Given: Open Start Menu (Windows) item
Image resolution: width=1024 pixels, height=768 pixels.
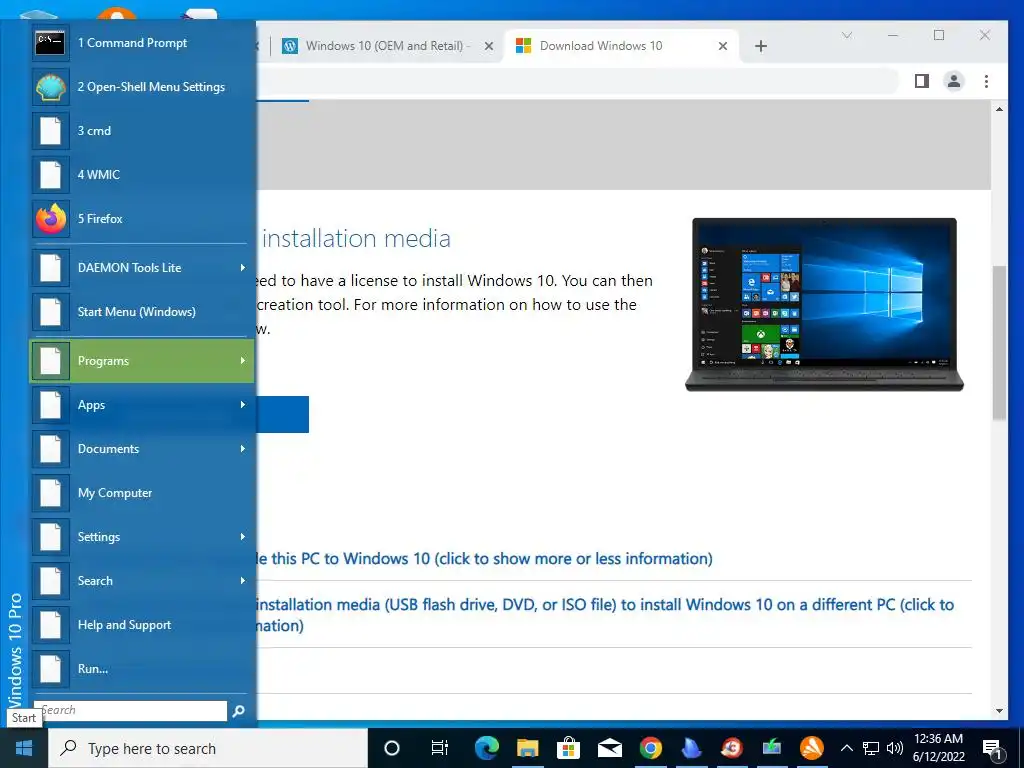Looking at the screenshot, I should 142,312.
